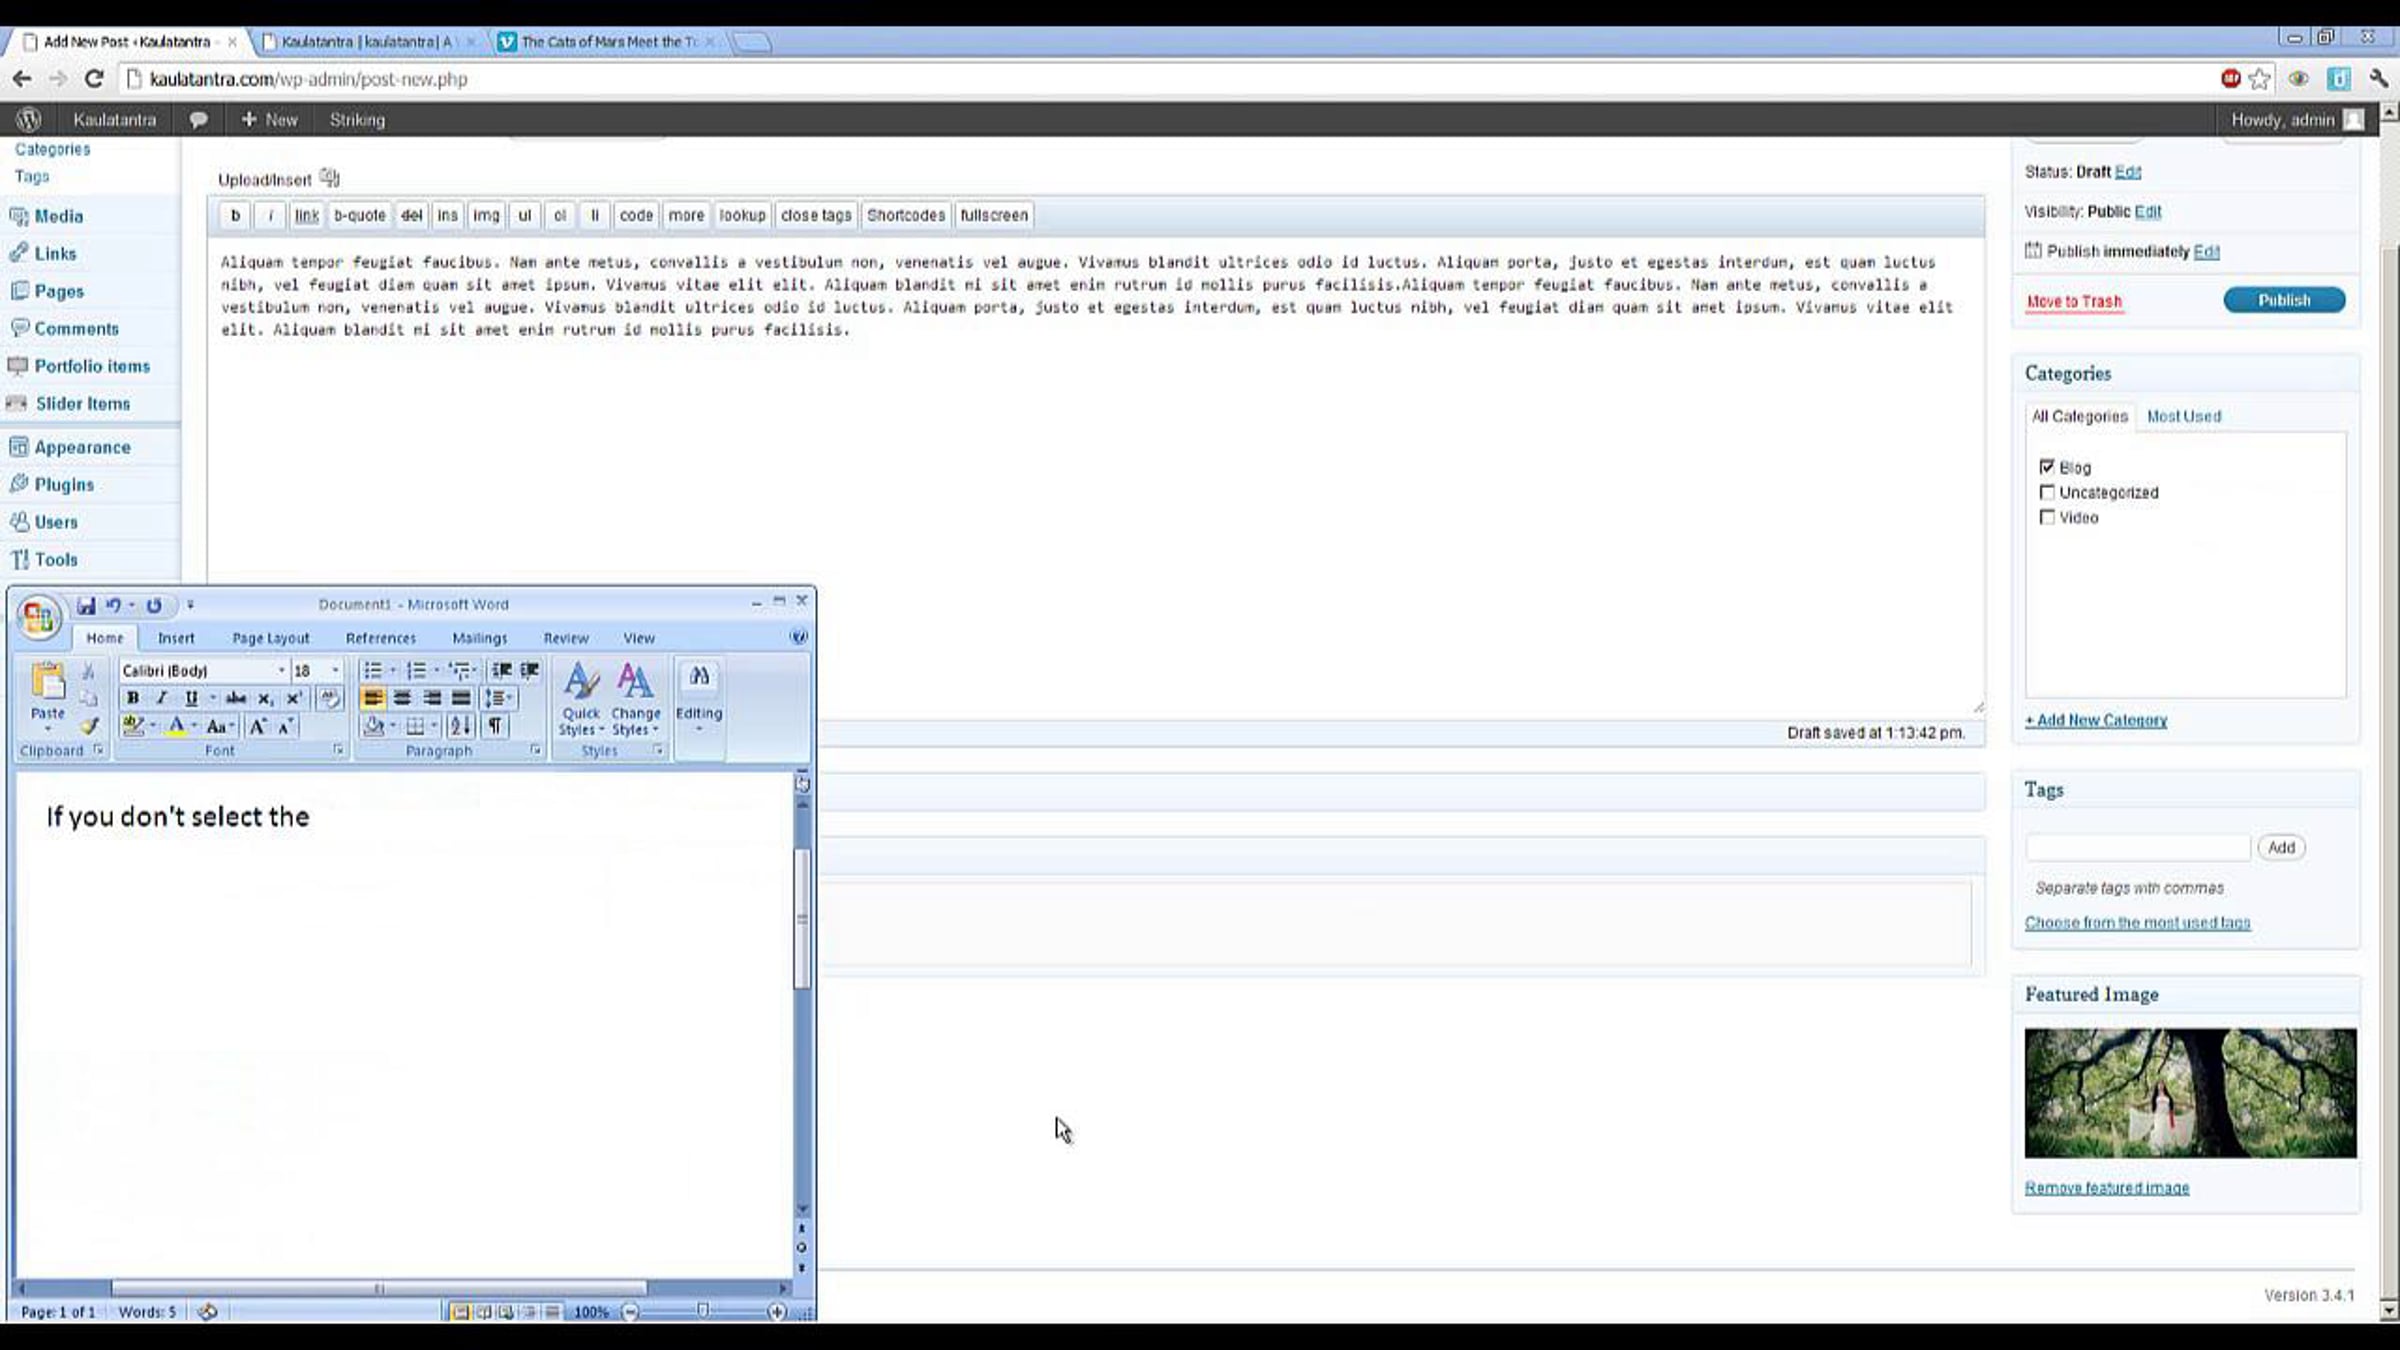Click the Sort button in Paragraph group
Image resolution: width=2400 pixels, height=1350 pixels.
coord(460,726)
